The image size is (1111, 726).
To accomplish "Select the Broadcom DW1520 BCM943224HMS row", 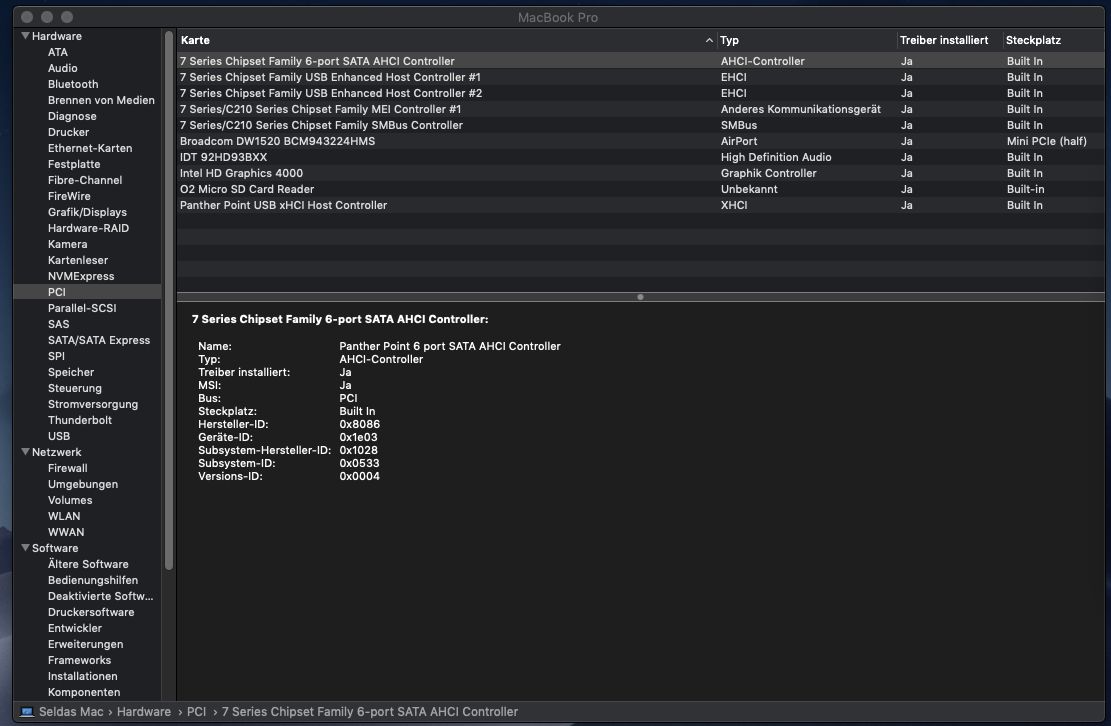I will (277, 141).
